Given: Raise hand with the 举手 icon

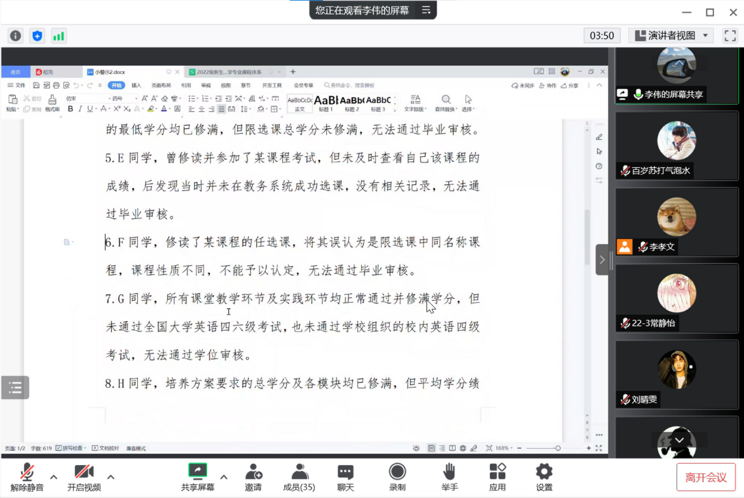Looking at the screenshot, I should click(x=449, y=472).
